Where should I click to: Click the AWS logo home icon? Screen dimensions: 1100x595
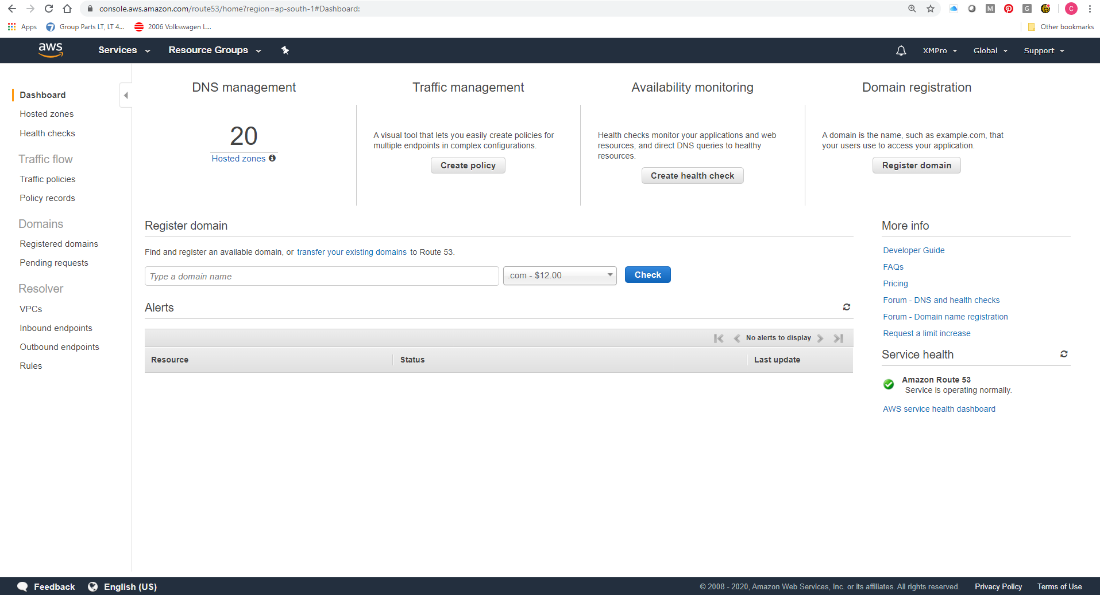pos(51,50)
